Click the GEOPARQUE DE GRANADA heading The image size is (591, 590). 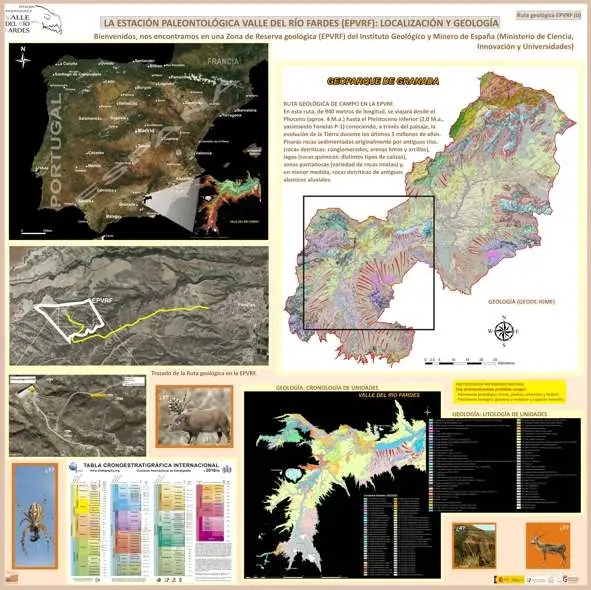coord(383,81)
